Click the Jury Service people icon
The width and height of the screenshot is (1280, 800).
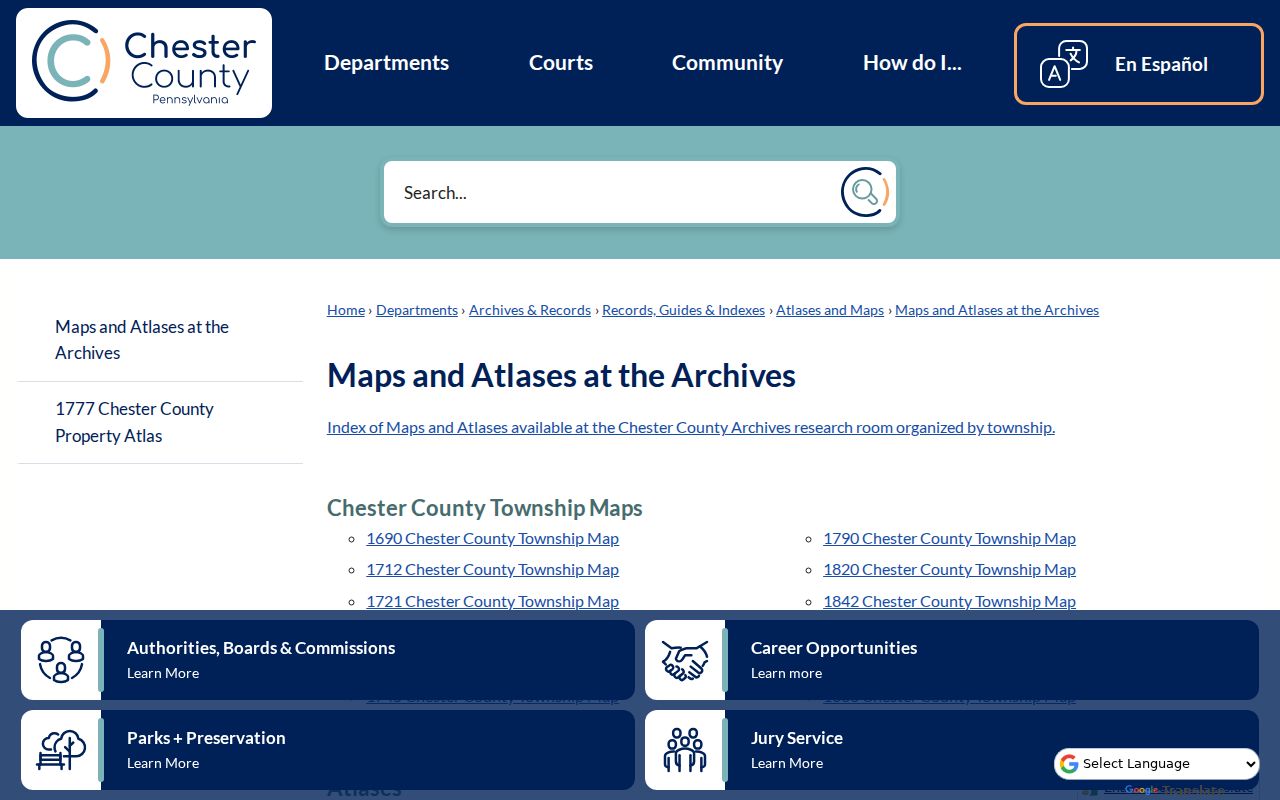685,750
